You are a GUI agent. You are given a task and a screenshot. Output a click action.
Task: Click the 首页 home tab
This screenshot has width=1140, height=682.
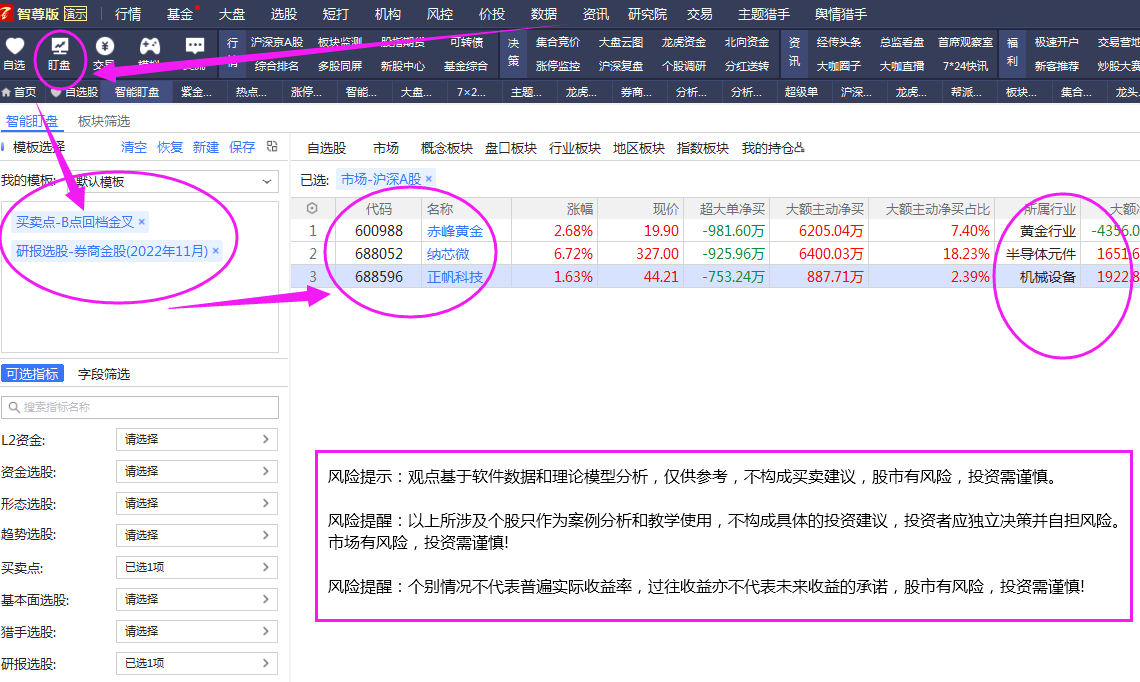(19, 92)
